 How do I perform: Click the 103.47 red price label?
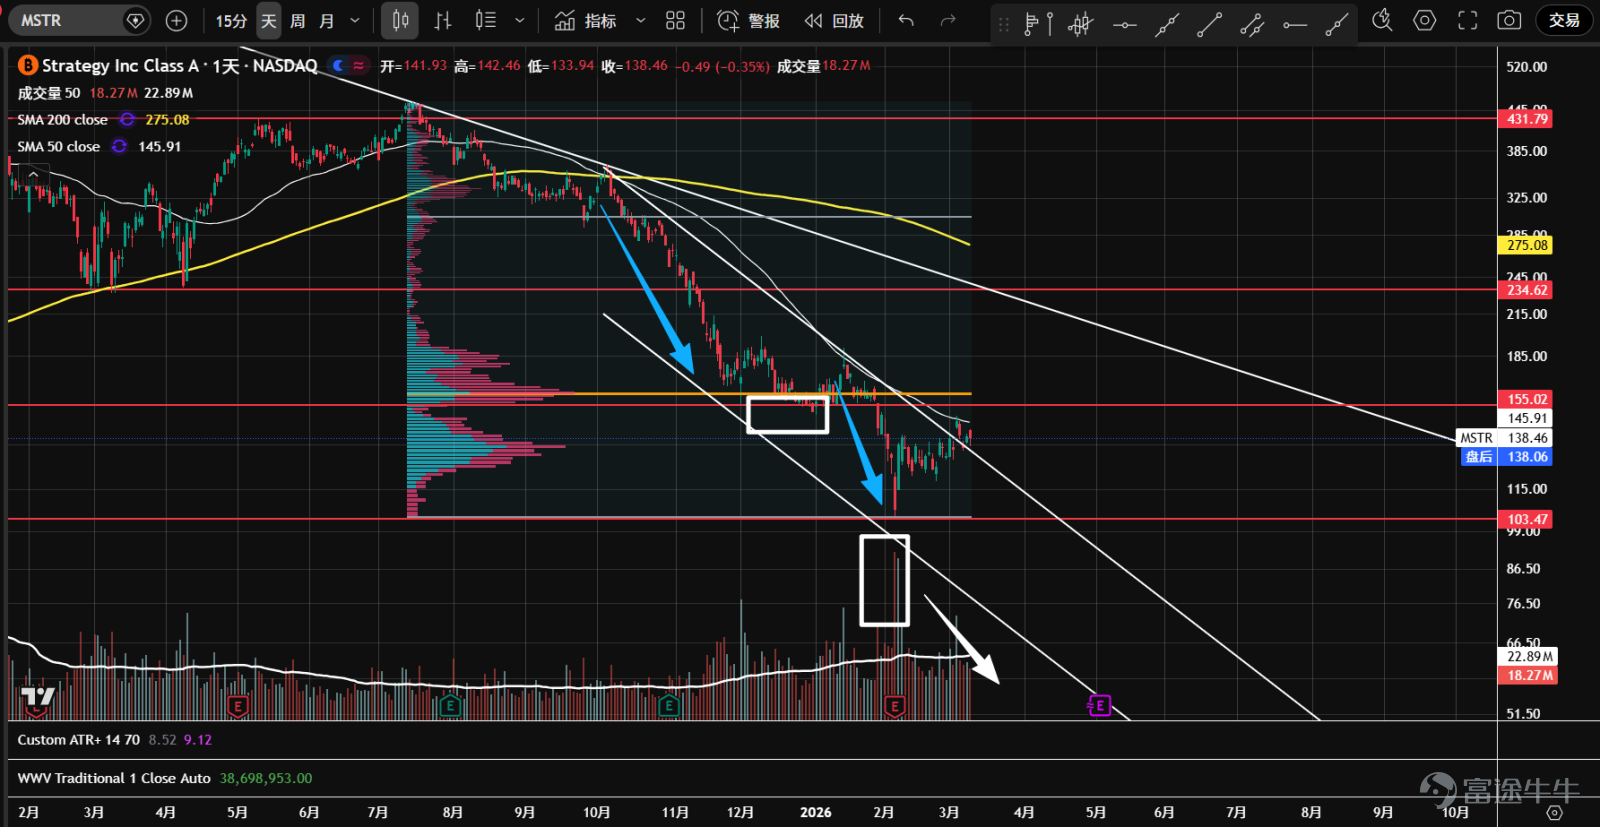pyautogui.click(x=1526, y=519)
